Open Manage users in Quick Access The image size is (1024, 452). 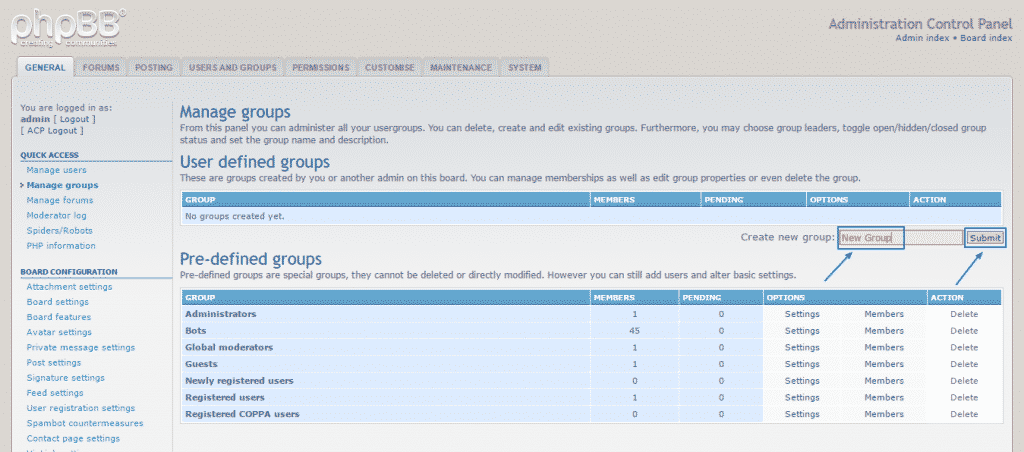(x=56, y=170)
